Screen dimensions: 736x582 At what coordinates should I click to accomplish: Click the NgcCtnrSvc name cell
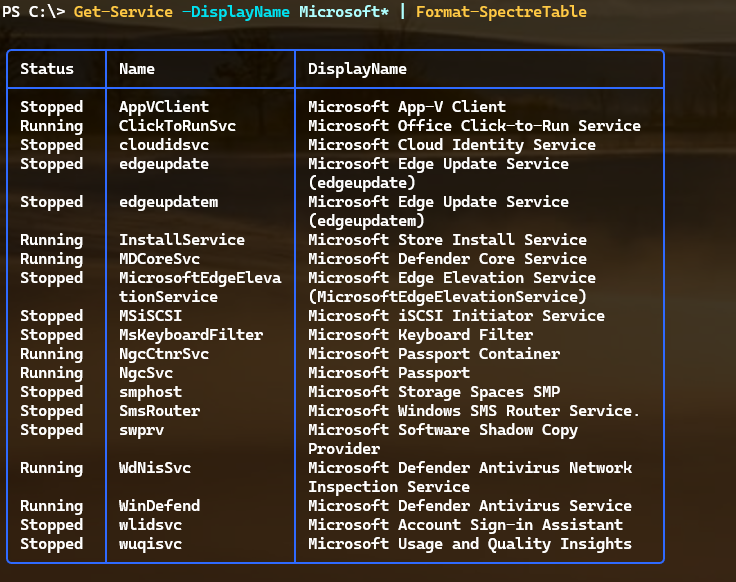(164, 354)
